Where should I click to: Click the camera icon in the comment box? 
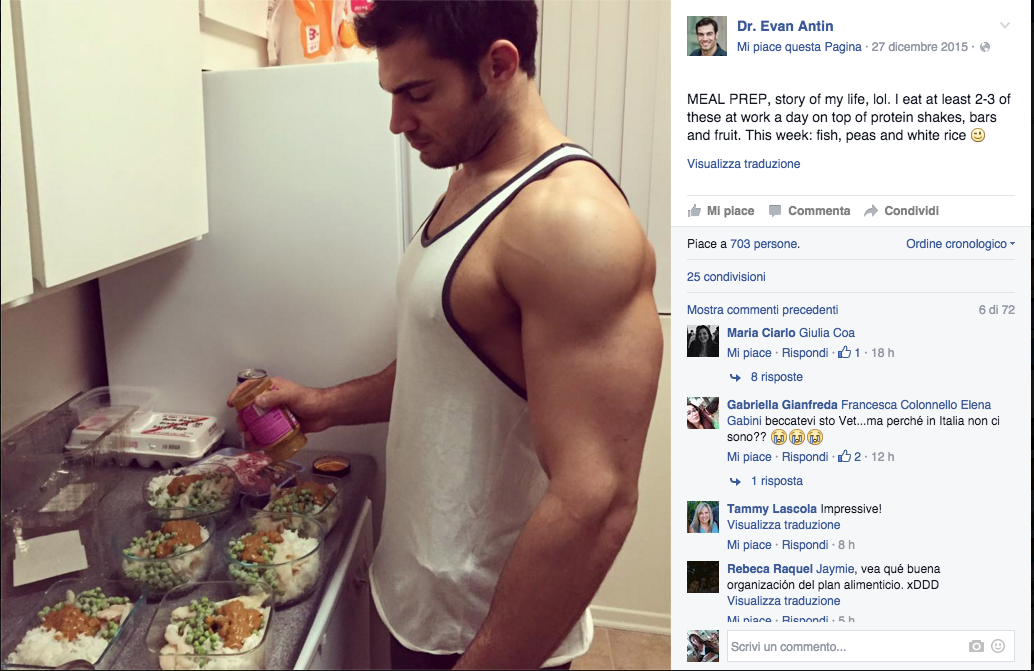coord(976,647)
